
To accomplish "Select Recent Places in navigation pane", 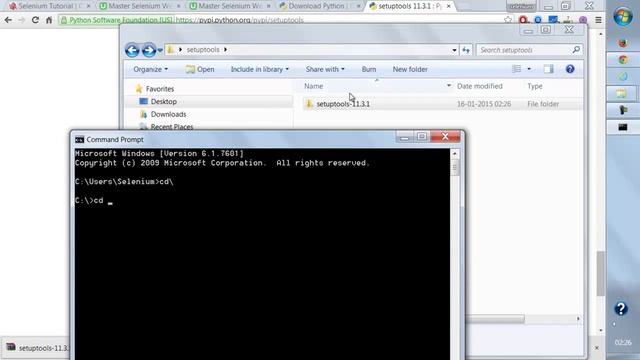I will (171, 127).
